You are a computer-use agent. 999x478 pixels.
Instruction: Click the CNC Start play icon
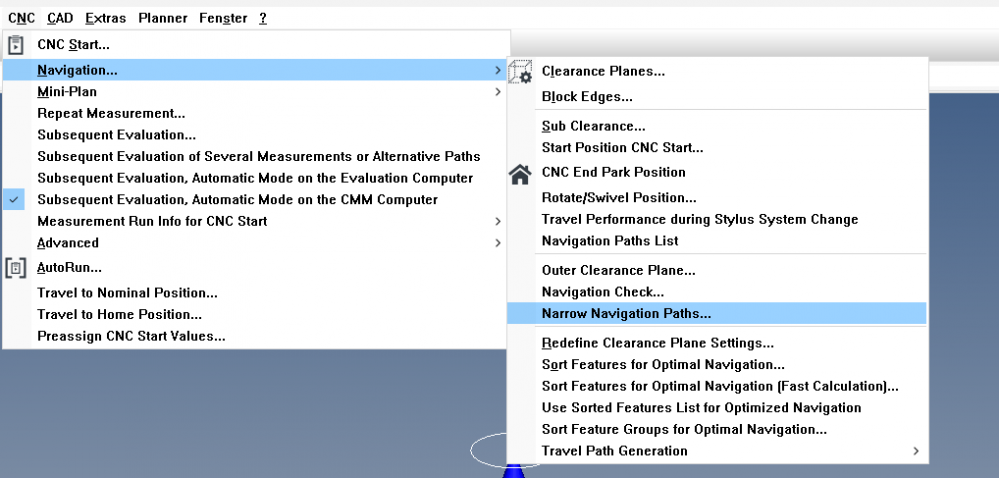click(16, 45)
